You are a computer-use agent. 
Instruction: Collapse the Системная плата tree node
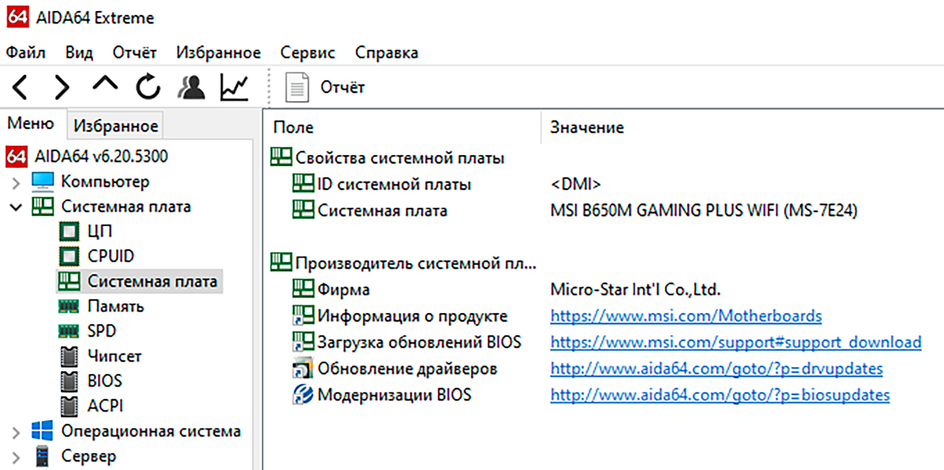pos(16,208)
